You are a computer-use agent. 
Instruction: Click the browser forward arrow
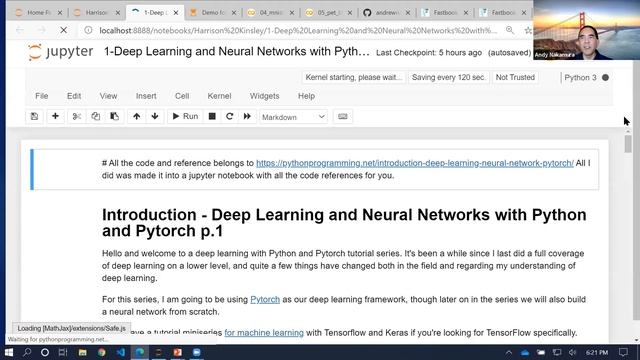pos(41,30)
